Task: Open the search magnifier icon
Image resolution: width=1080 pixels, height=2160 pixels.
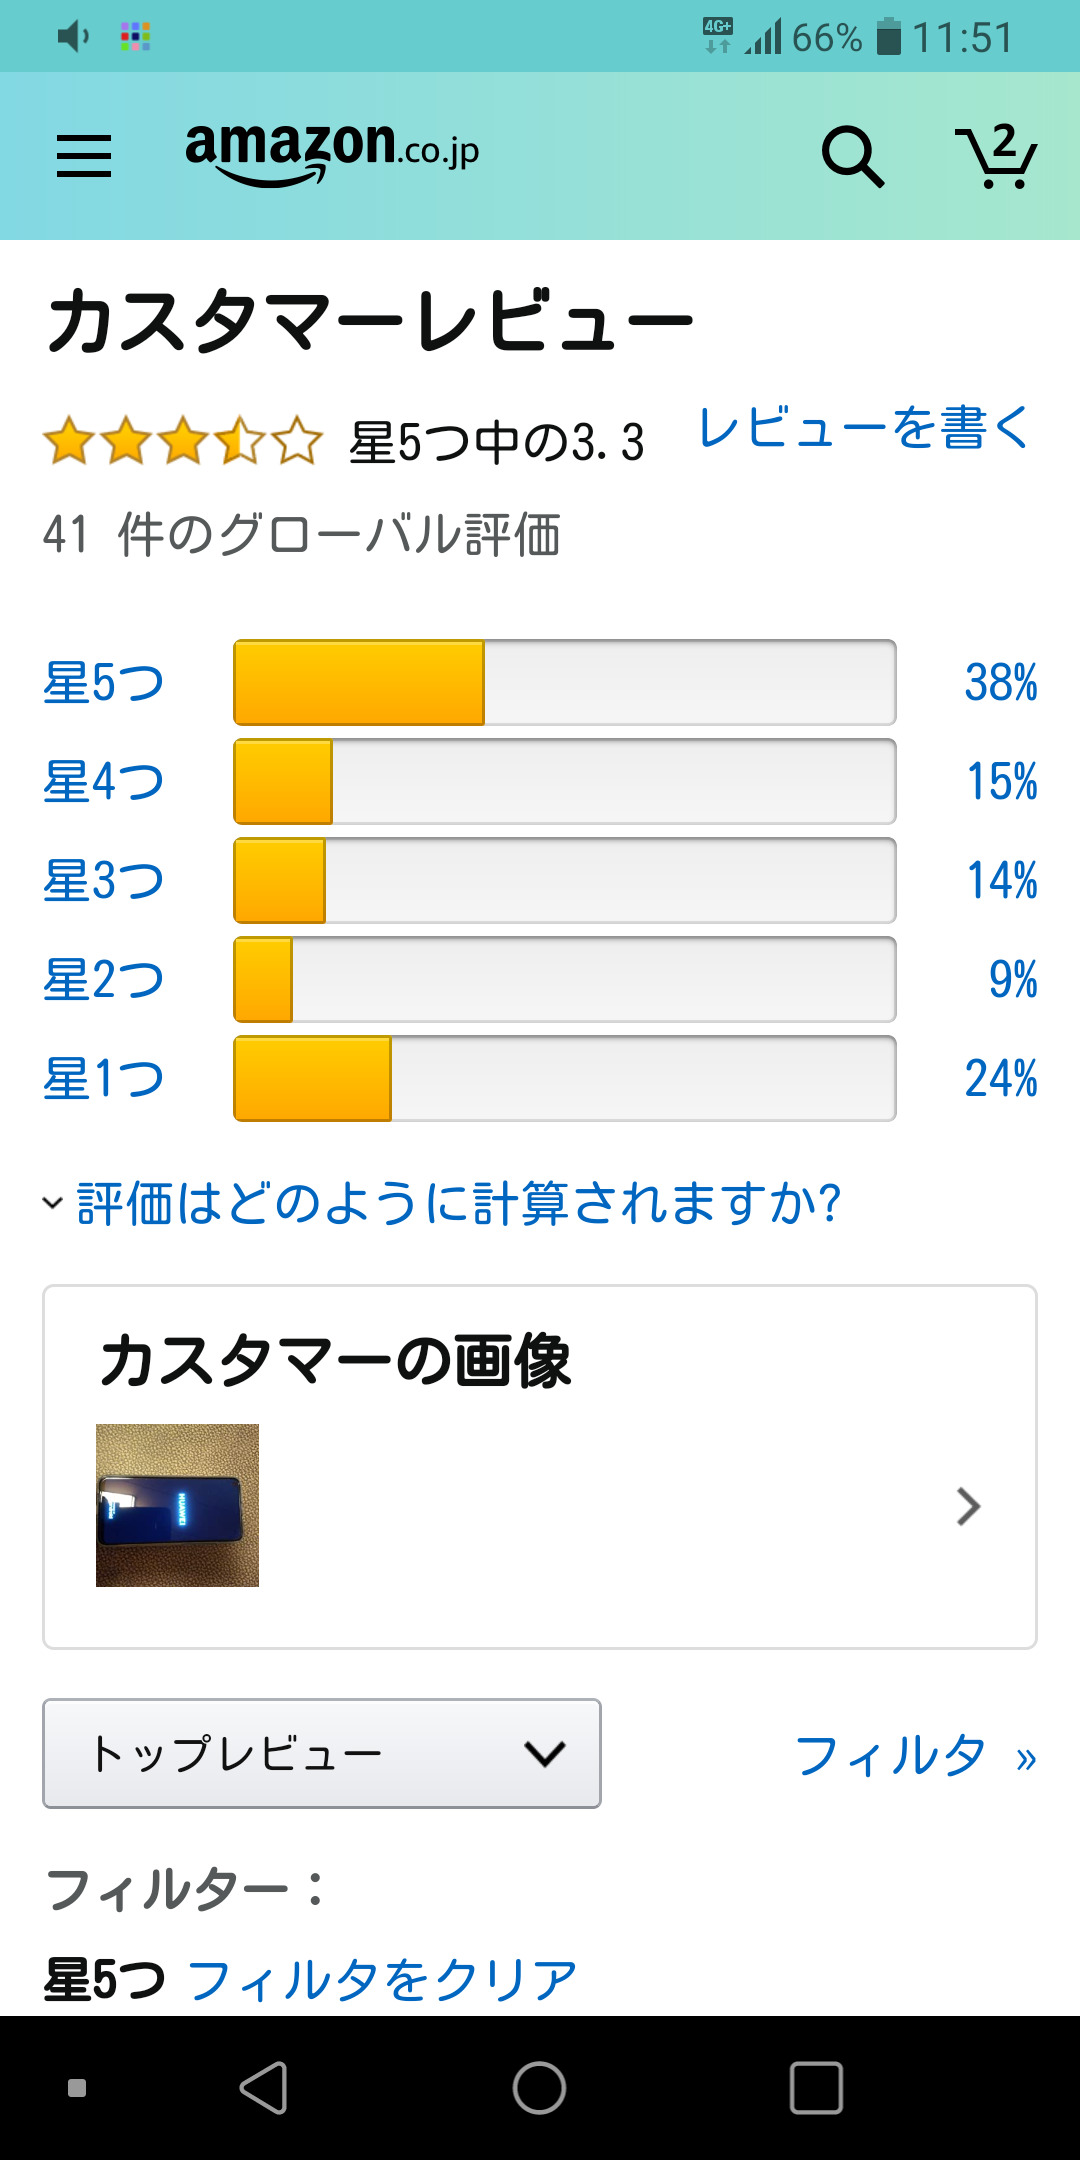Action: (852, 157)
